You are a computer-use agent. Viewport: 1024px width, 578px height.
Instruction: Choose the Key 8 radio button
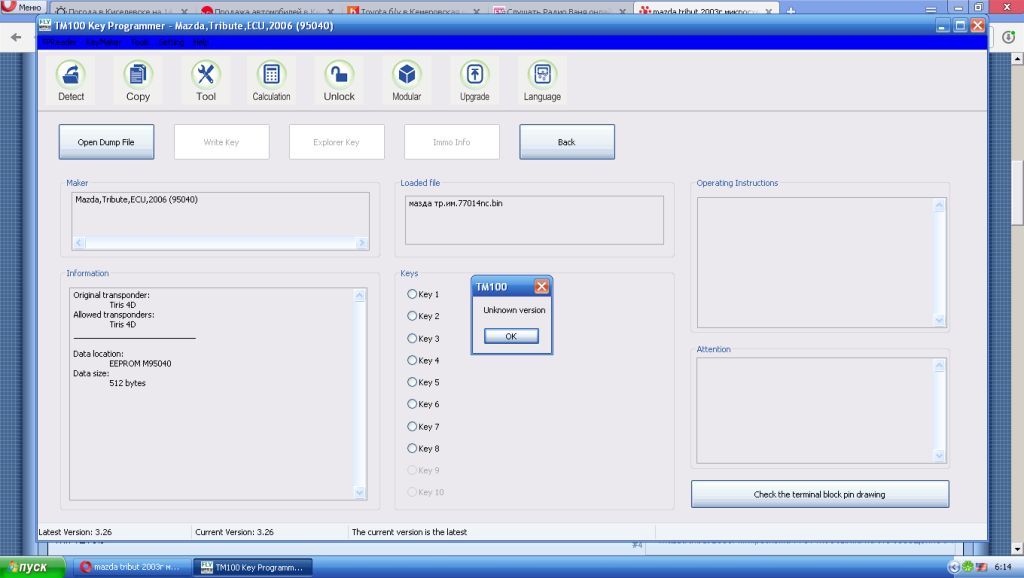(412, 449)
